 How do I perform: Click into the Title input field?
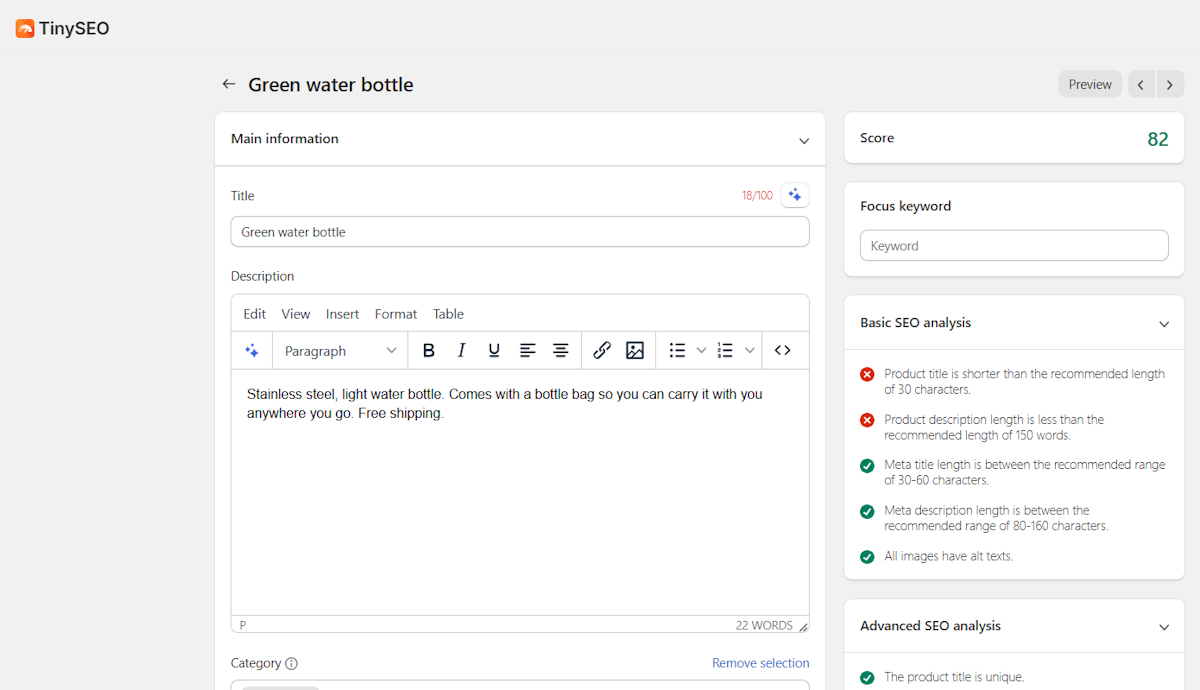click(520, 232)
